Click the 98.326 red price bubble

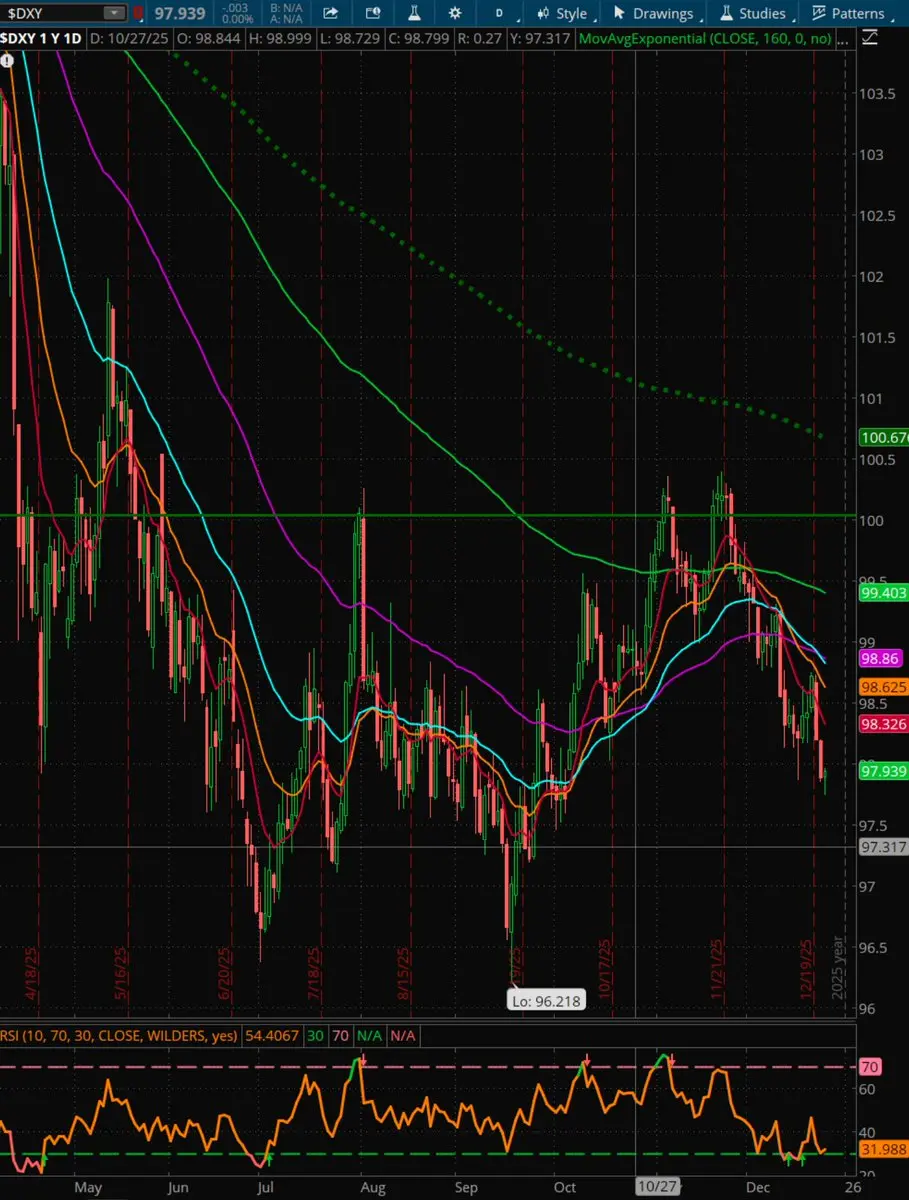pyautogui.click(x=883, y=724)
